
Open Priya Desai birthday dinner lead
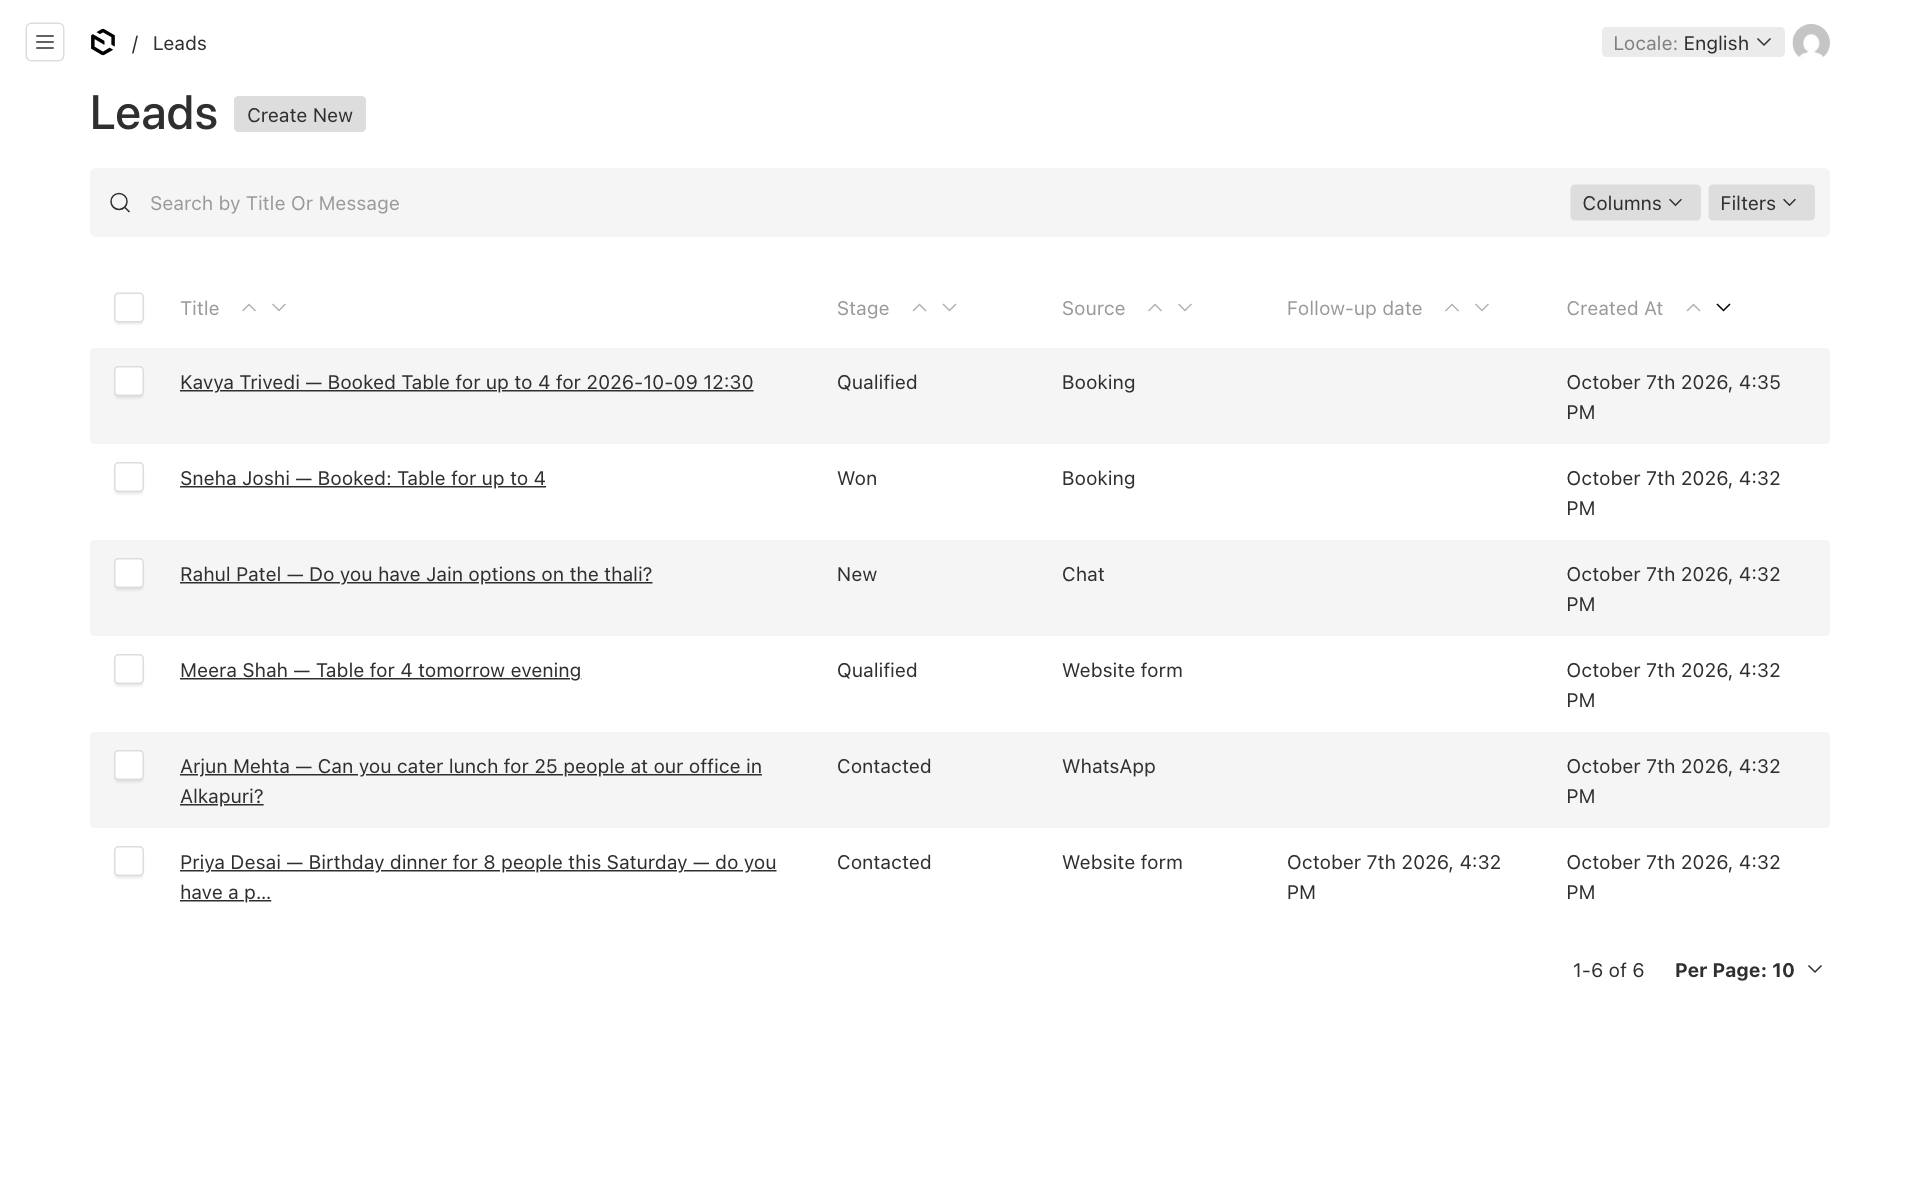(x=478, y=877)
